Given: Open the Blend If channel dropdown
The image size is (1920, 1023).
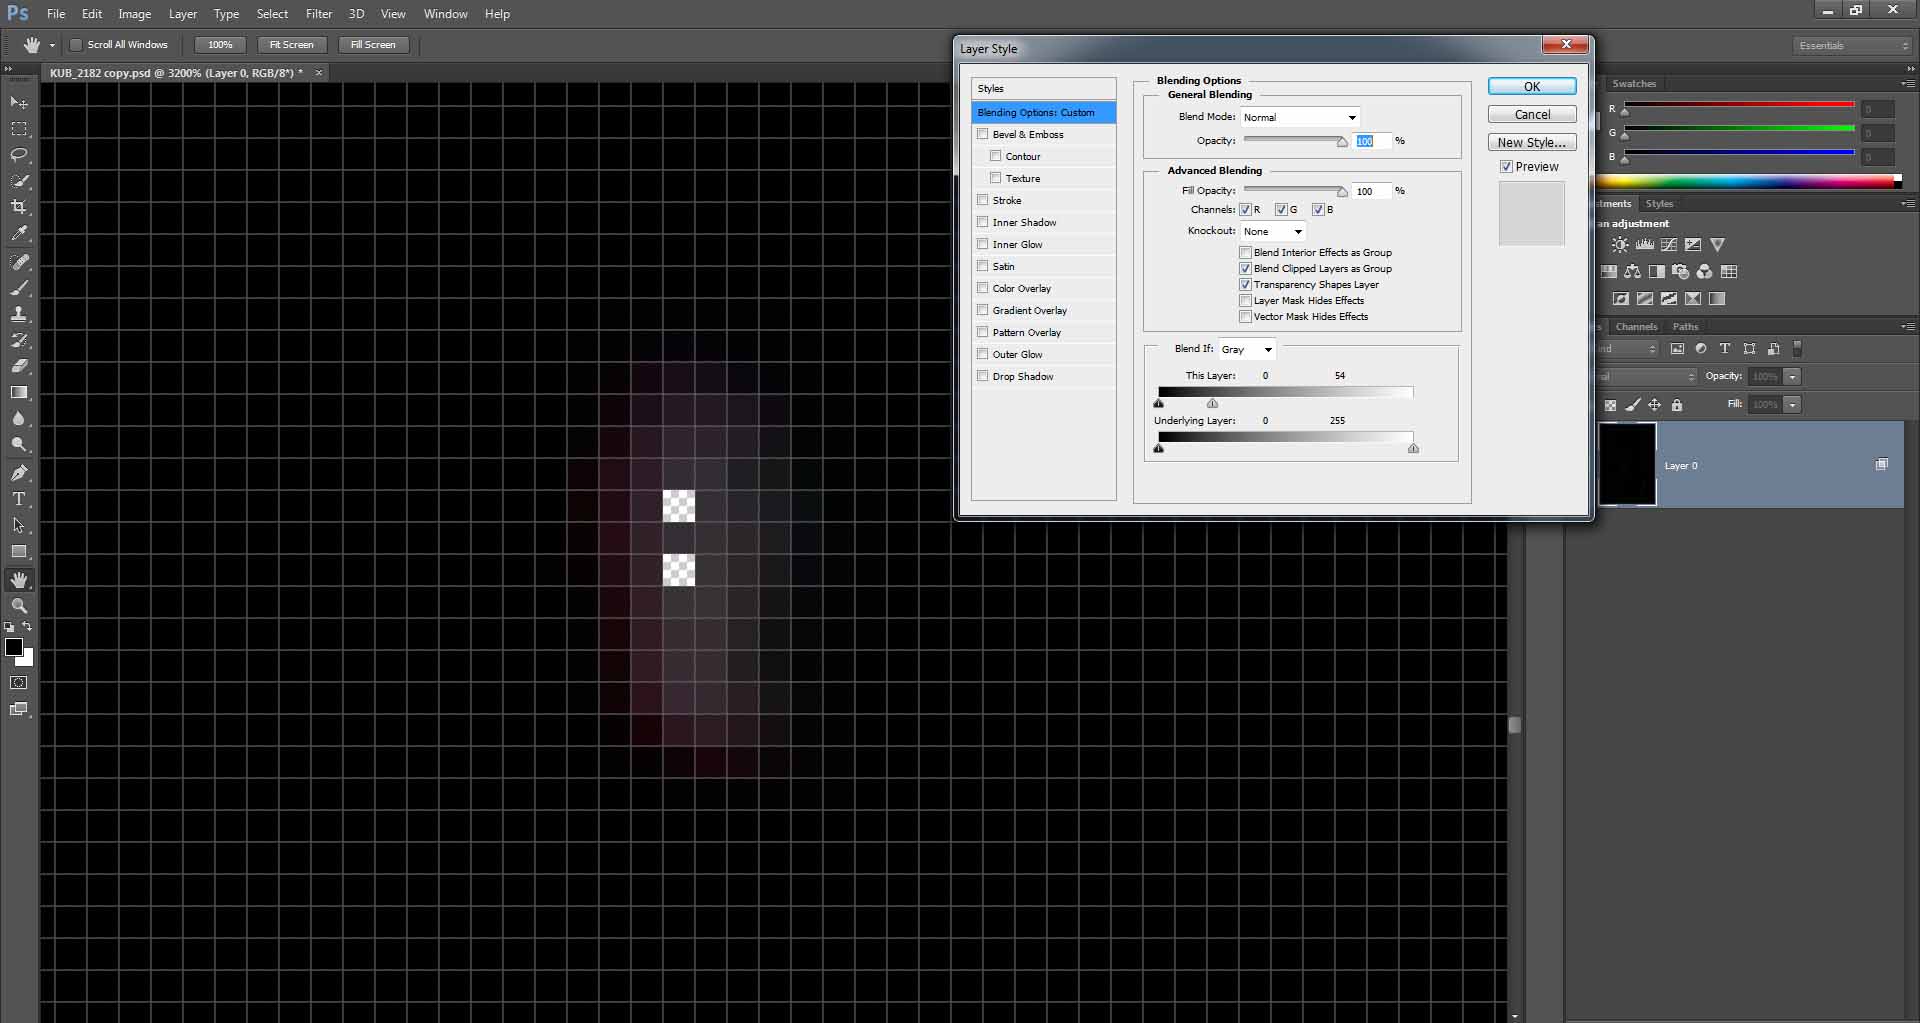Looking at the screenshot, I should pyautogui.click(x=1247, y=349).
